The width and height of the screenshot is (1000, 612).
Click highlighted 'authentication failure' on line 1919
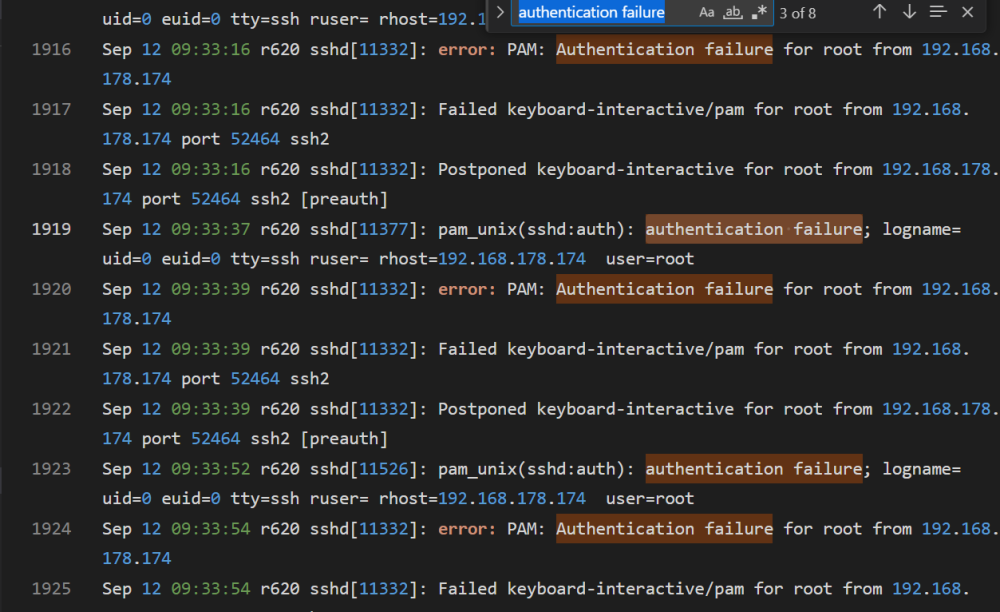[754, 230]
